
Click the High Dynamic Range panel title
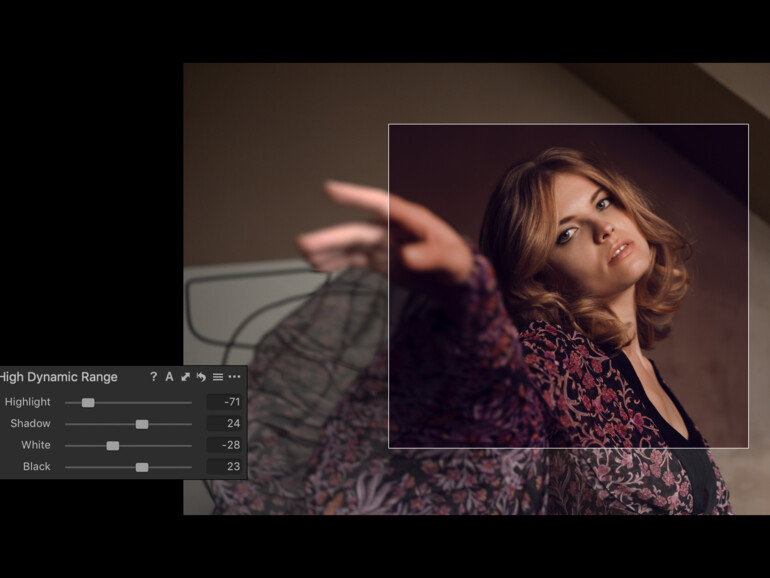pos(58,377)
